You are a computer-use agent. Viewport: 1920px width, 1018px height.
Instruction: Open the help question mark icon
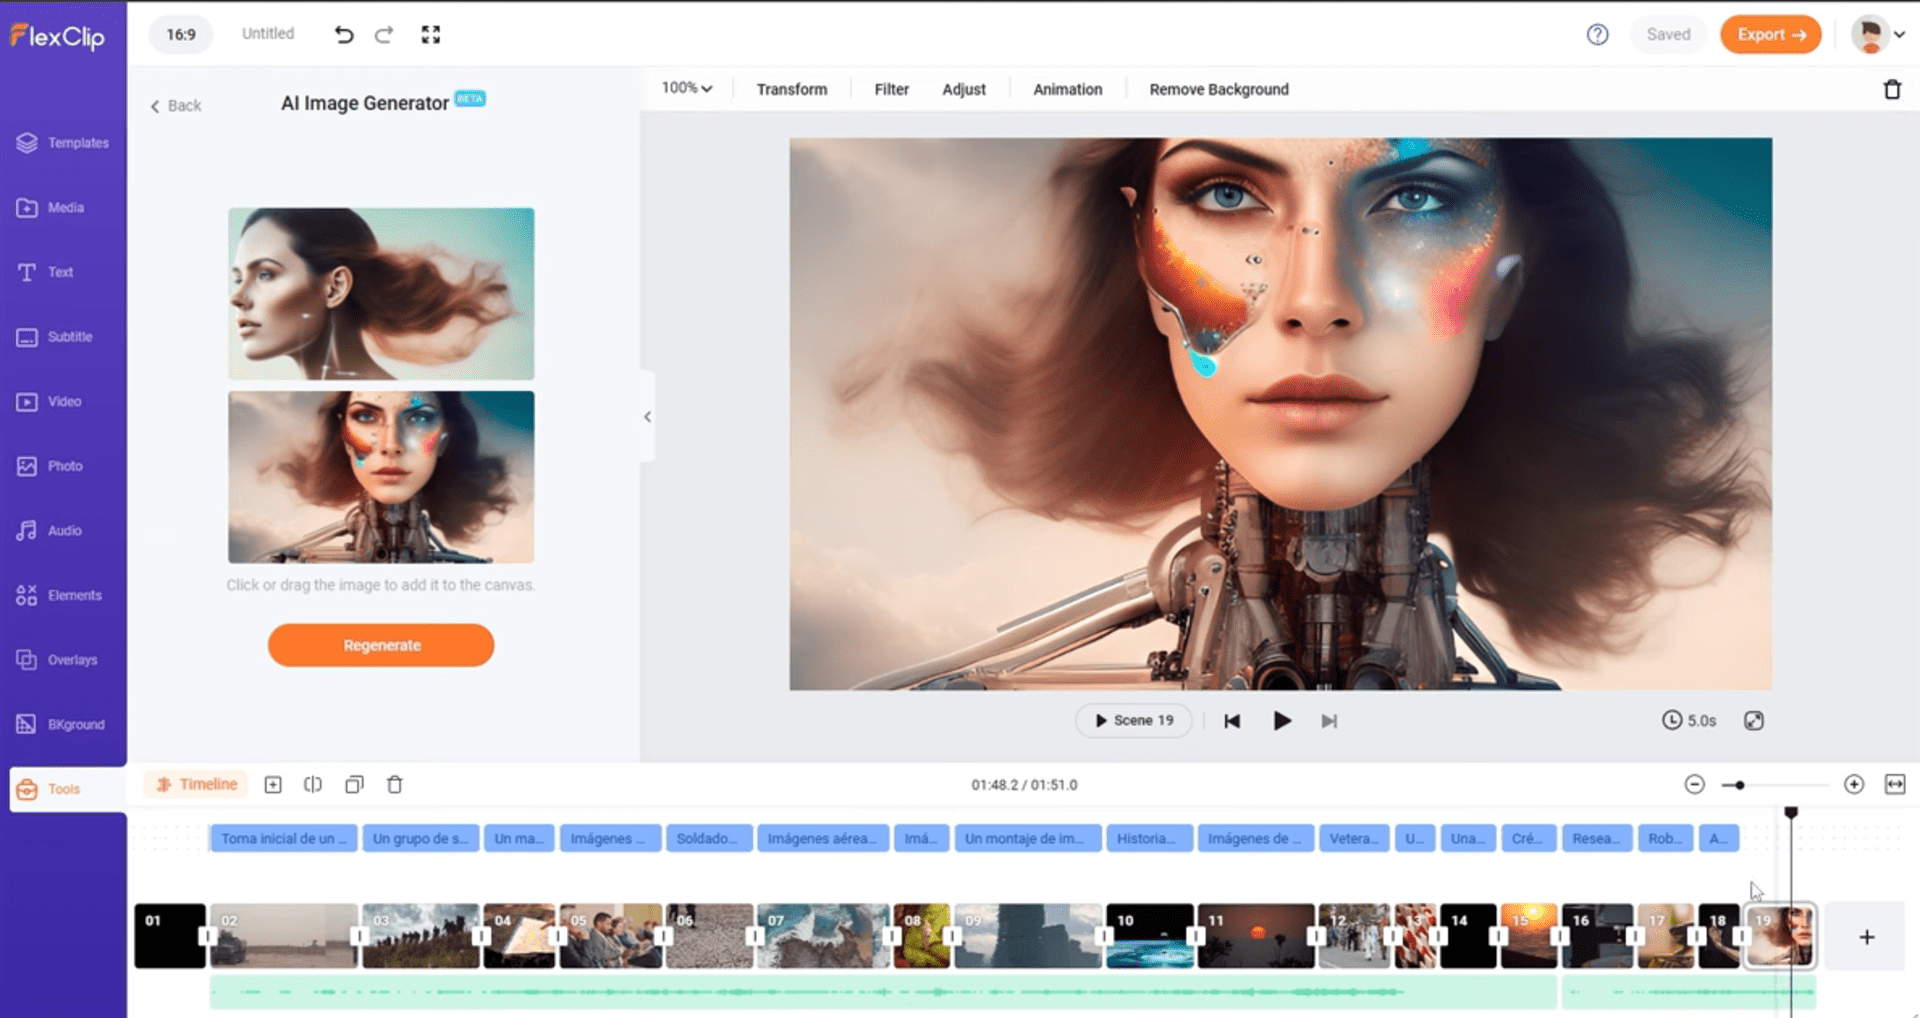tap(1597, 35)
